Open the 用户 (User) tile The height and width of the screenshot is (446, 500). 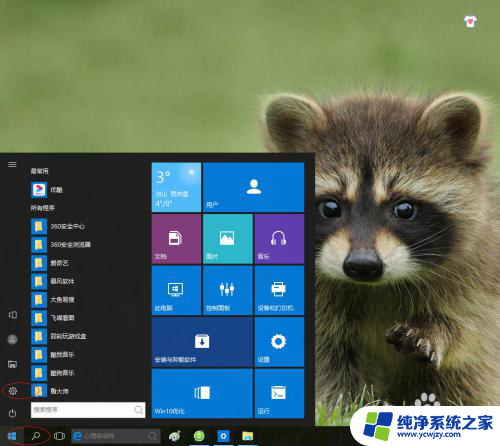tap(253, 187)
